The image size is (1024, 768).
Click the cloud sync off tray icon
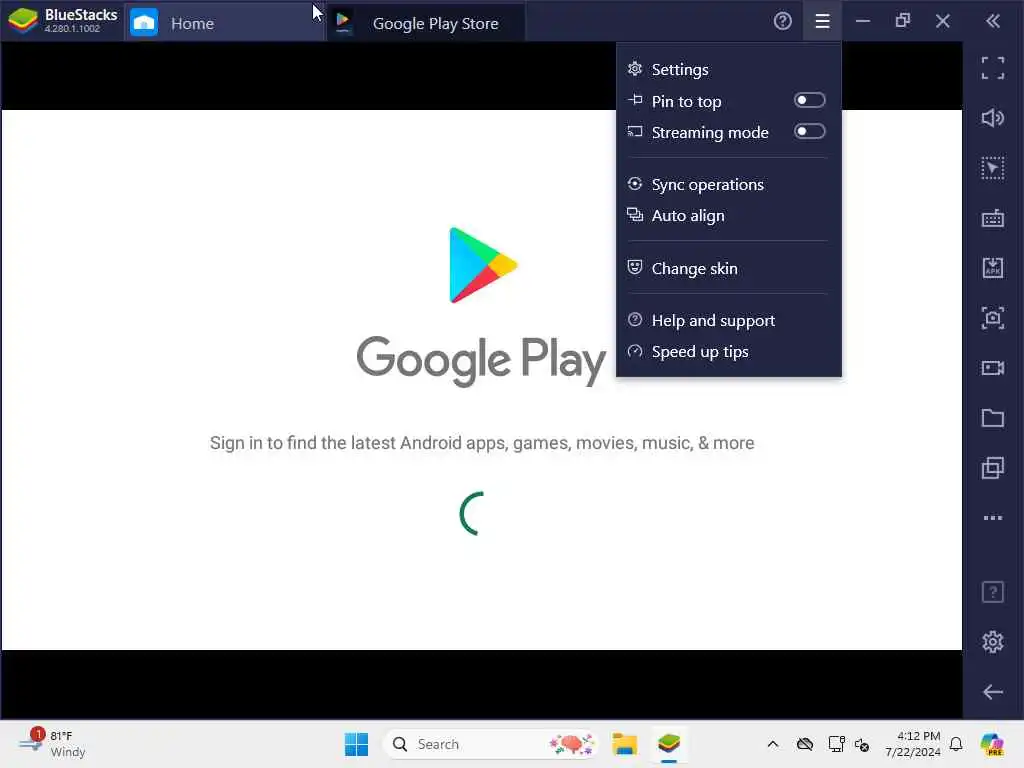click(x=805, y=744)
